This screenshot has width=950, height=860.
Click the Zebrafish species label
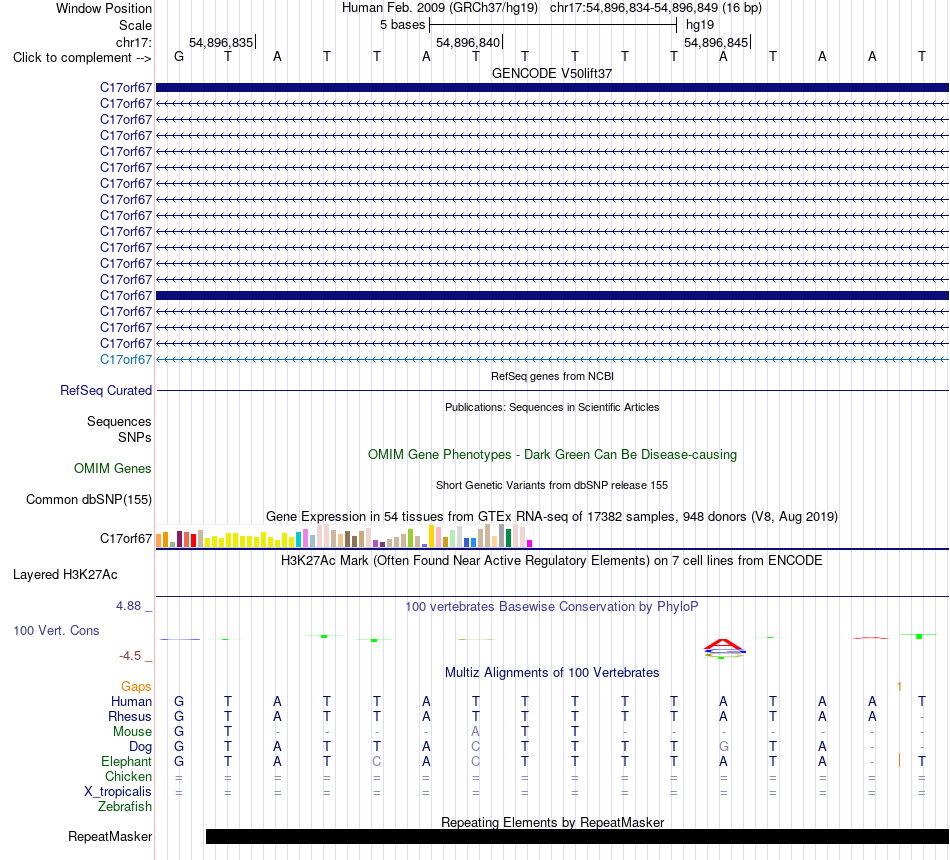125,807
